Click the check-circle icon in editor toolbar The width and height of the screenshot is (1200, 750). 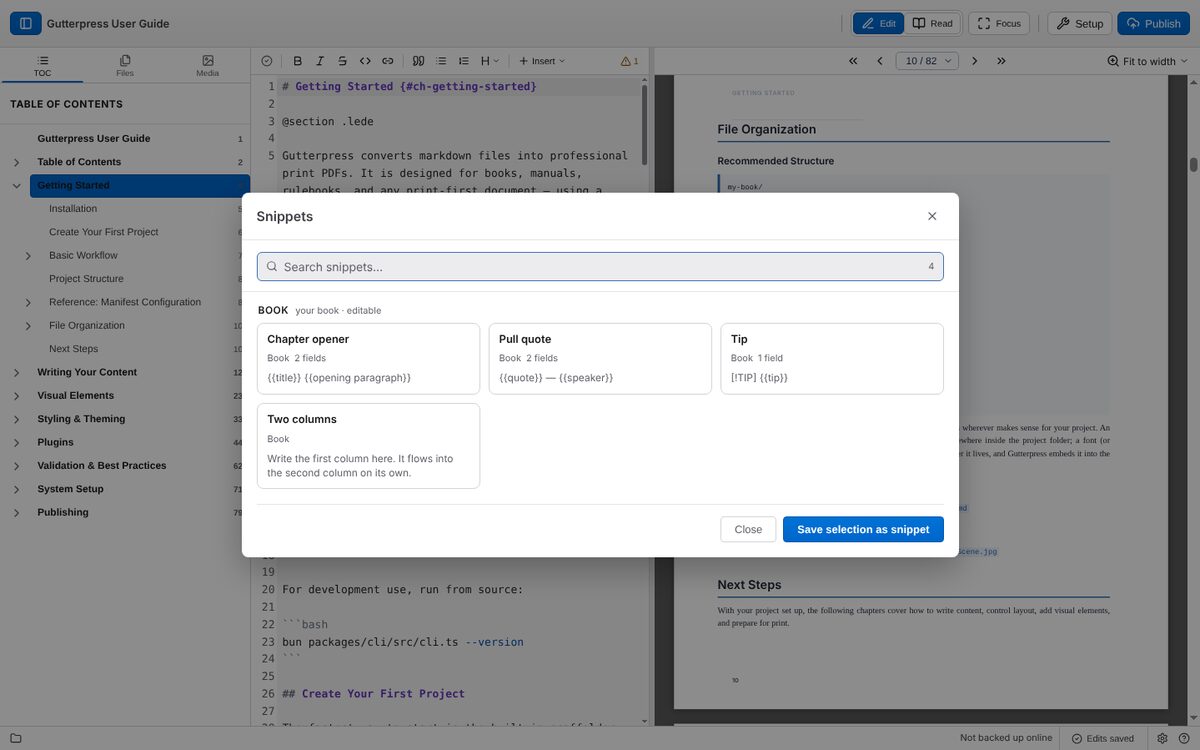[x=267, y=61]
